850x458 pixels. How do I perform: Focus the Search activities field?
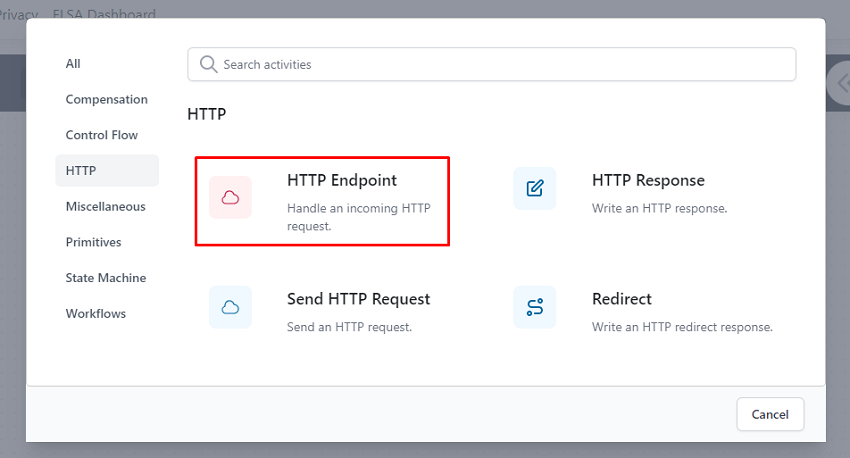(x=492, y=64)
